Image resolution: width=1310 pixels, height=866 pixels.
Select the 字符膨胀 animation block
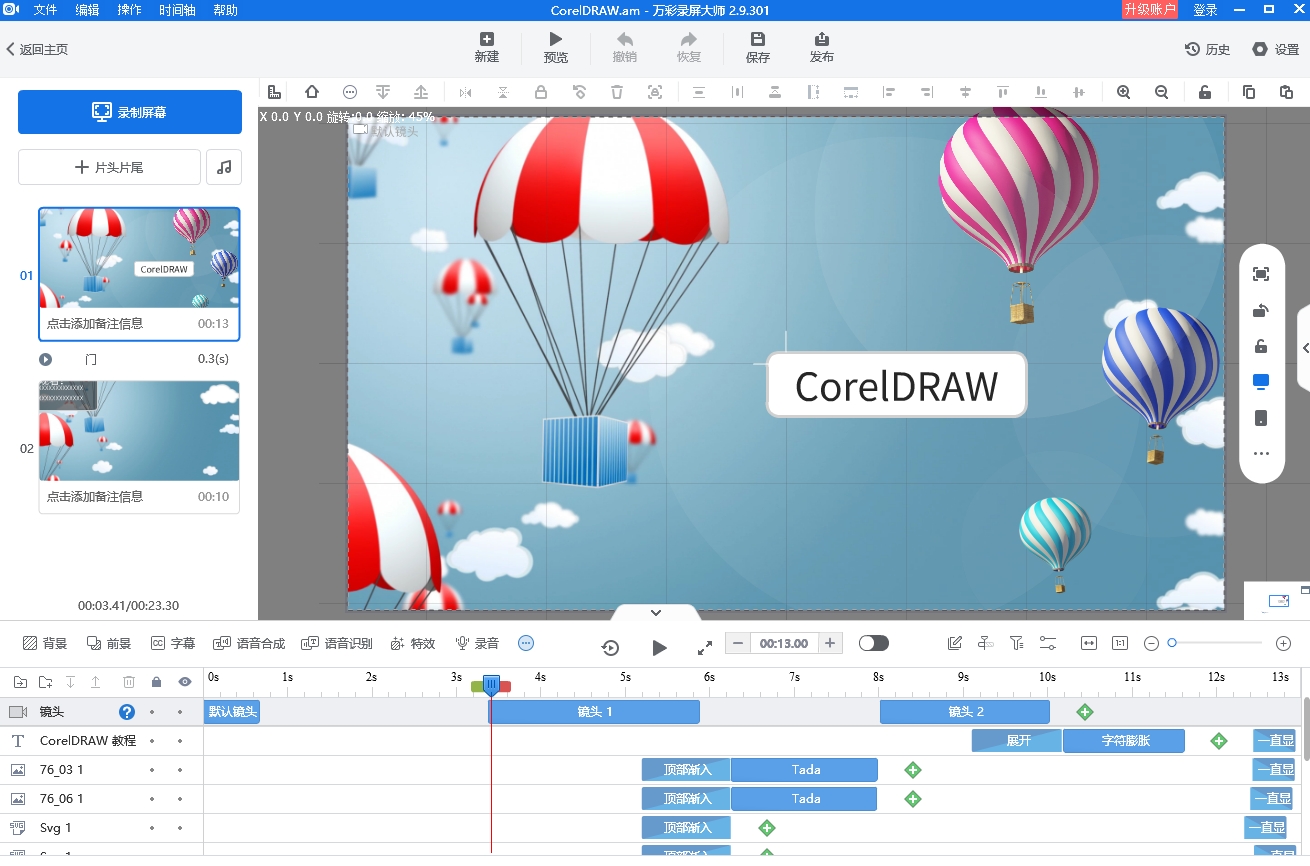tap(1125, 741)
